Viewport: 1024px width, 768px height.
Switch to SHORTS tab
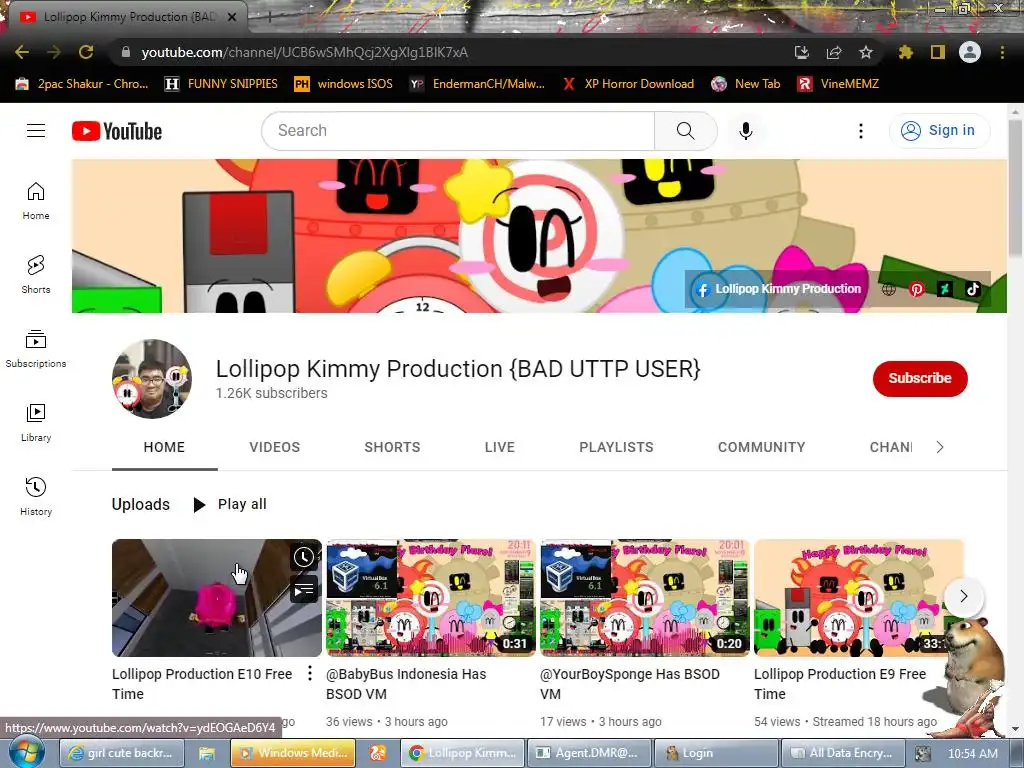(x=392, y=447)
